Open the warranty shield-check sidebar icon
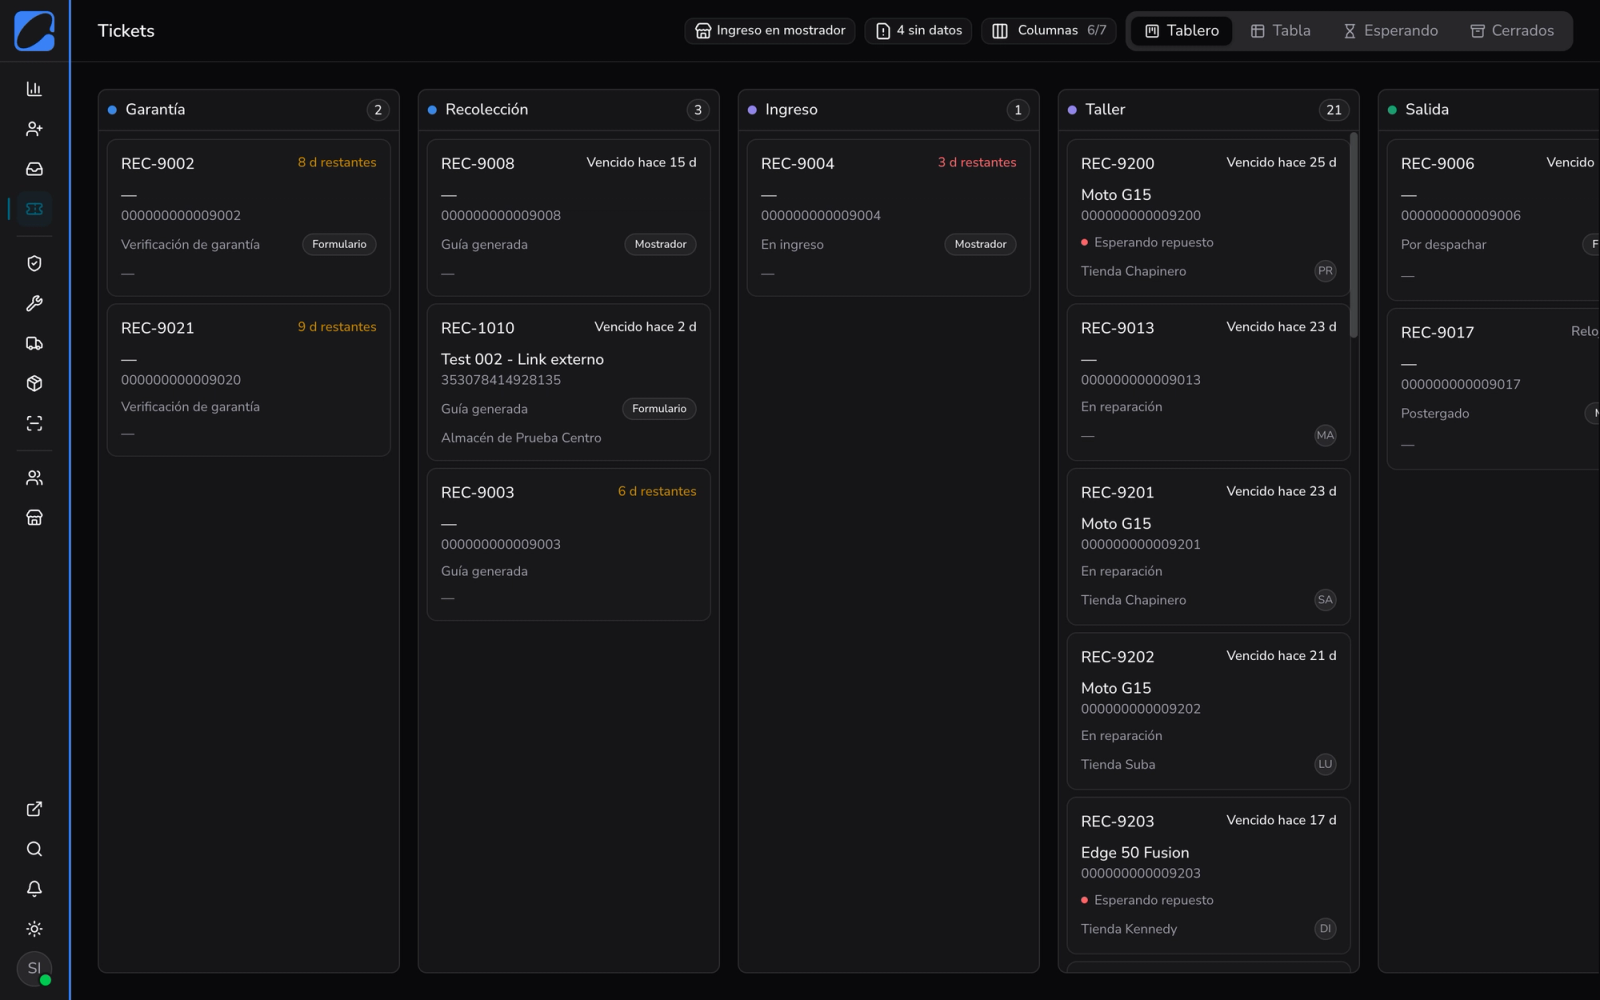The width and height of the screenshot is (1600, 1000). coord(34,263)
